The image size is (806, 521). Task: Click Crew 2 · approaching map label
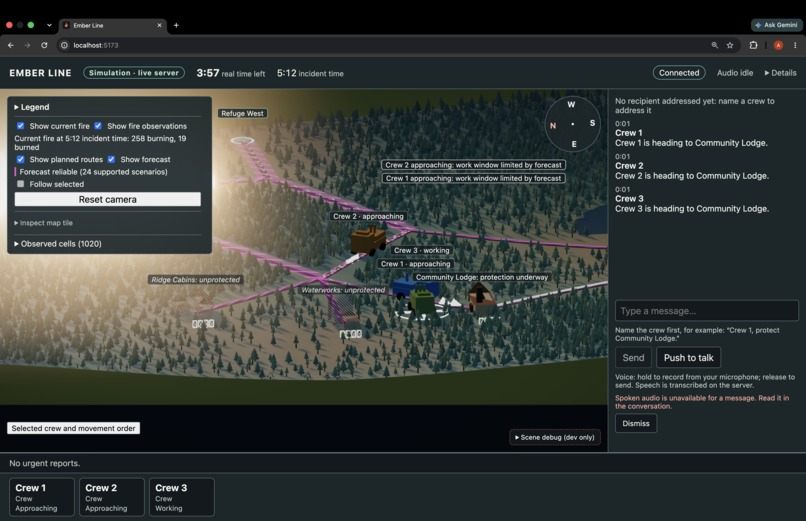368,216
